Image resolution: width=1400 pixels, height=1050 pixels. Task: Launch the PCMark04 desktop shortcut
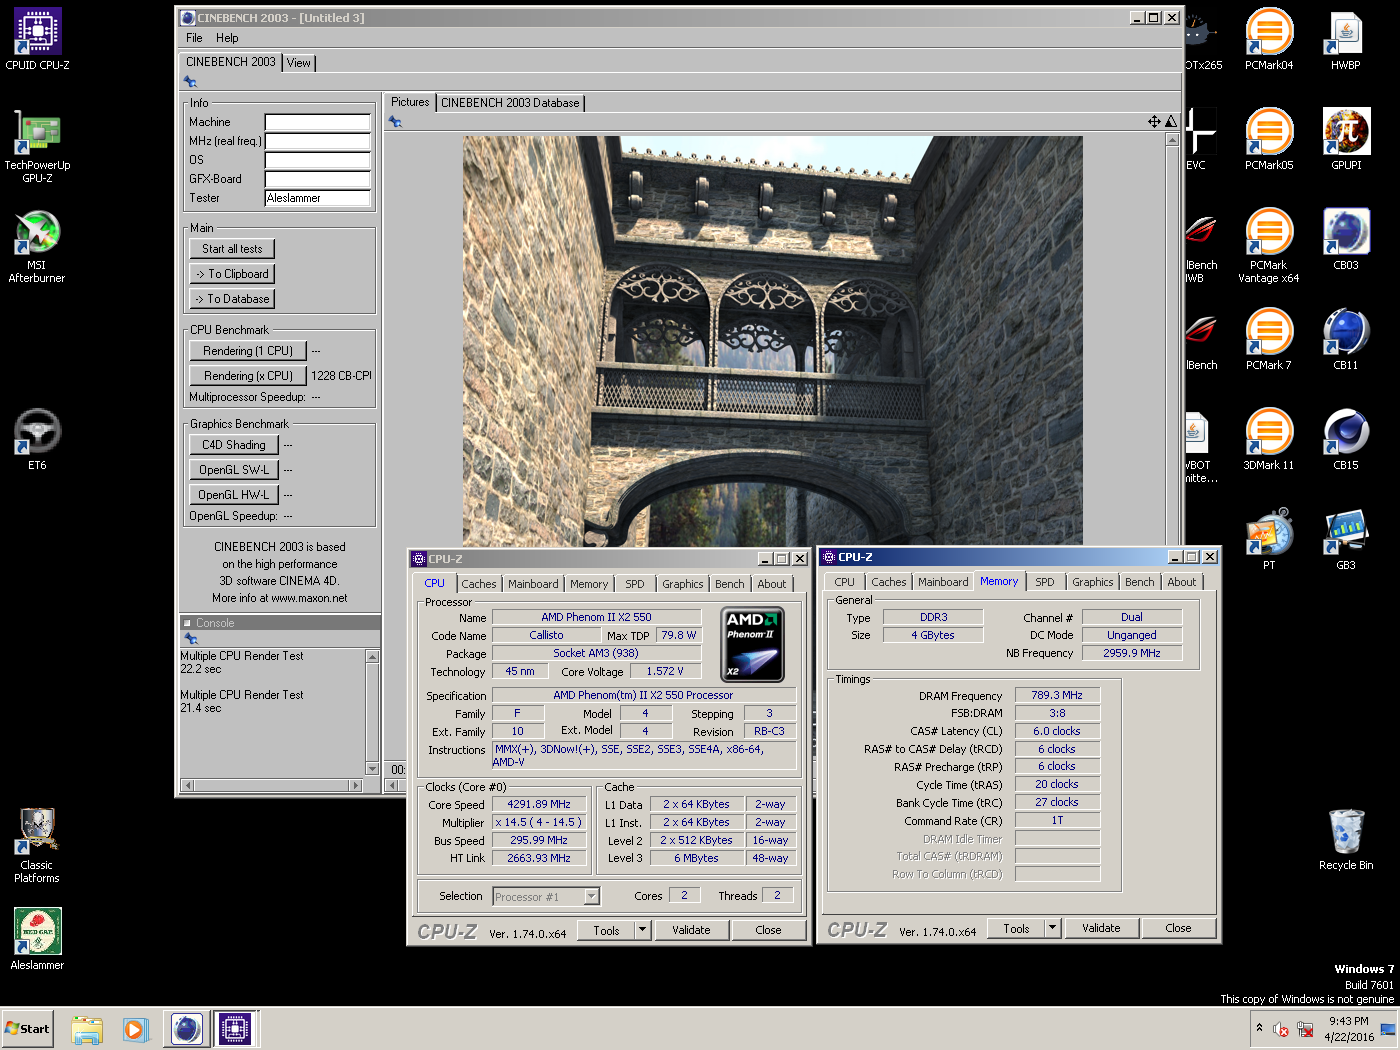click(1269, 40)
